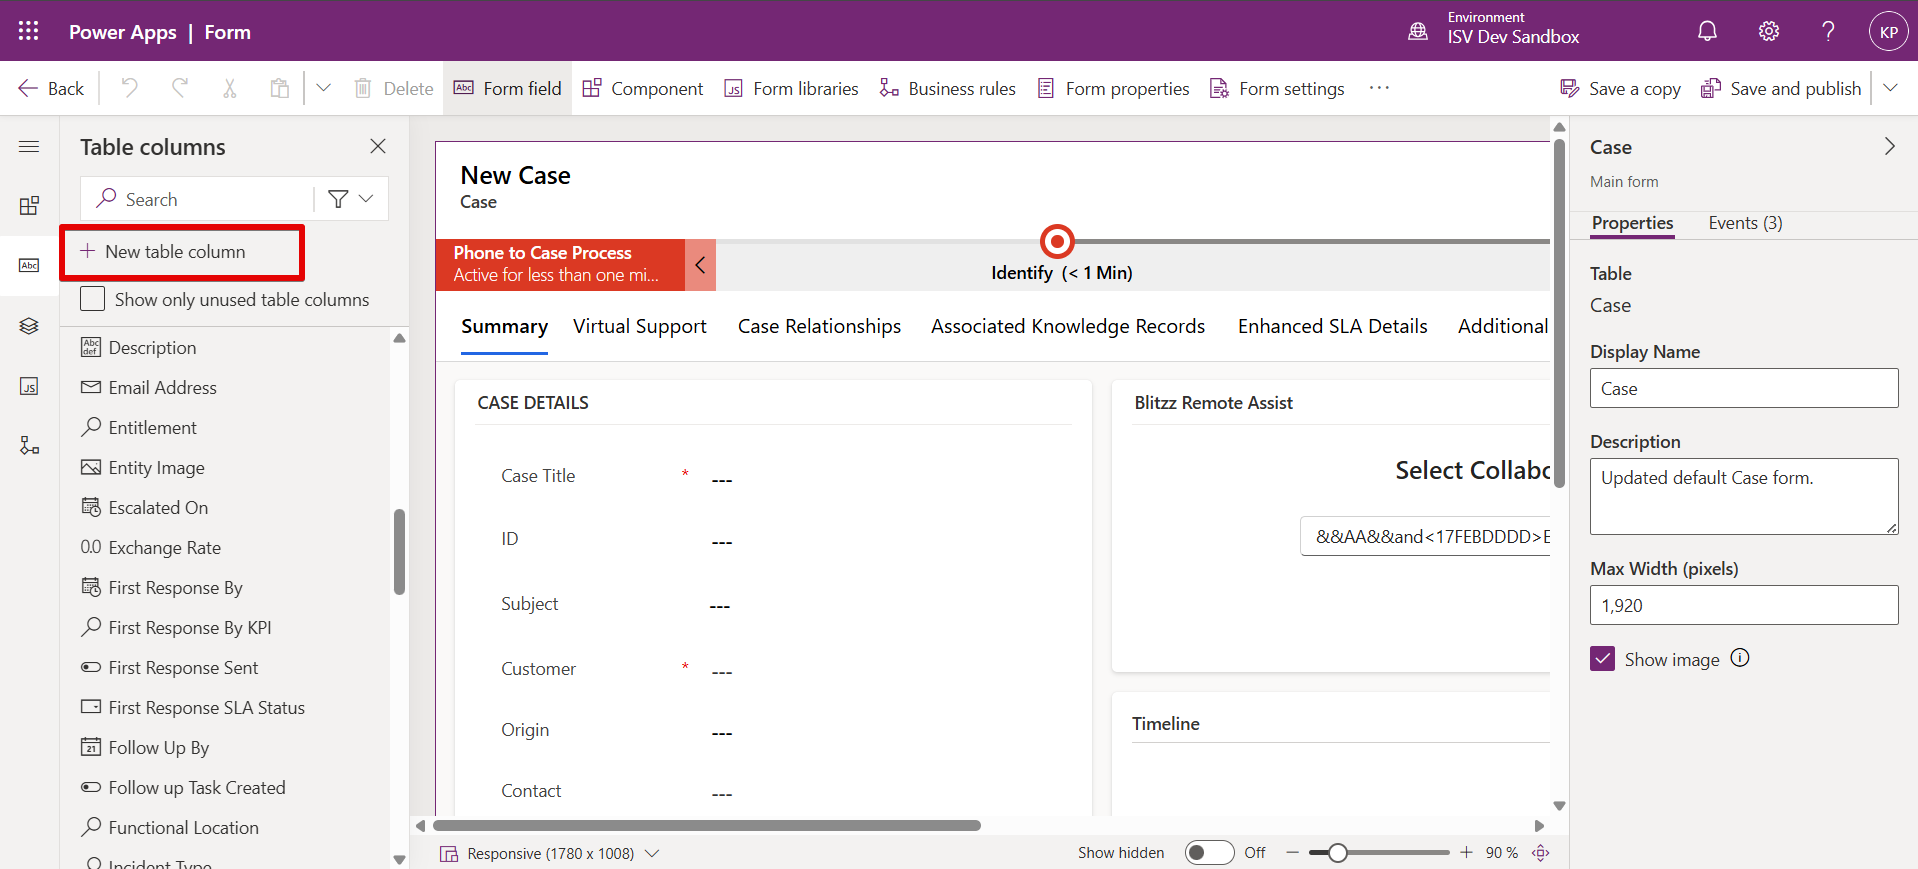
Task: Open the Components pane icon in sidebar
Action: pyautogui.click(x=29, y=205)
